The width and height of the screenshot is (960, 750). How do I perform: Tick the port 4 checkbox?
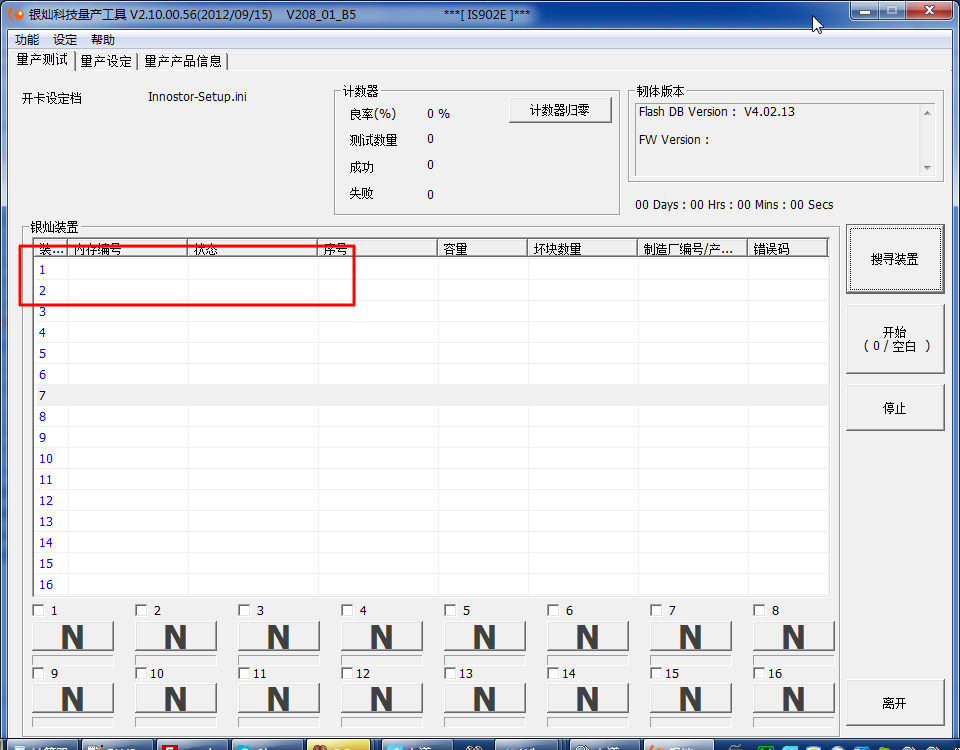(347, 610)
